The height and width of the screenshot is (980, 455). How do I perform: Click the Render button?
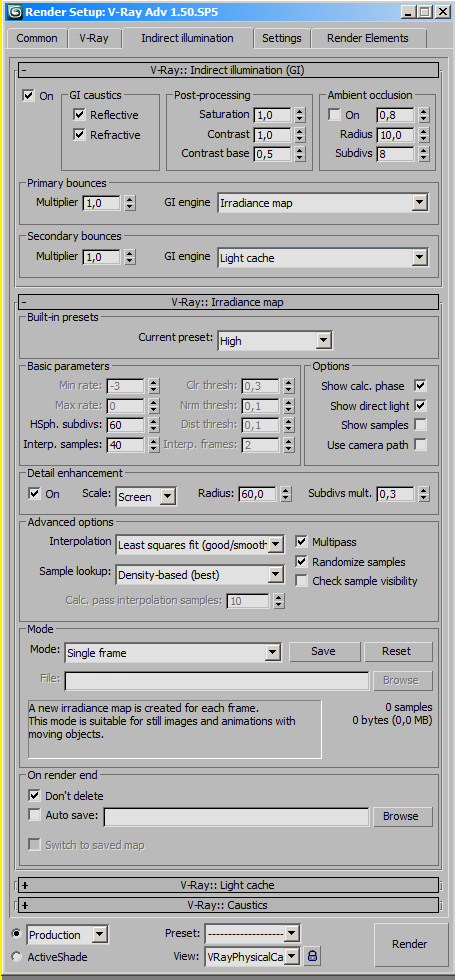[x=409, y=944]
